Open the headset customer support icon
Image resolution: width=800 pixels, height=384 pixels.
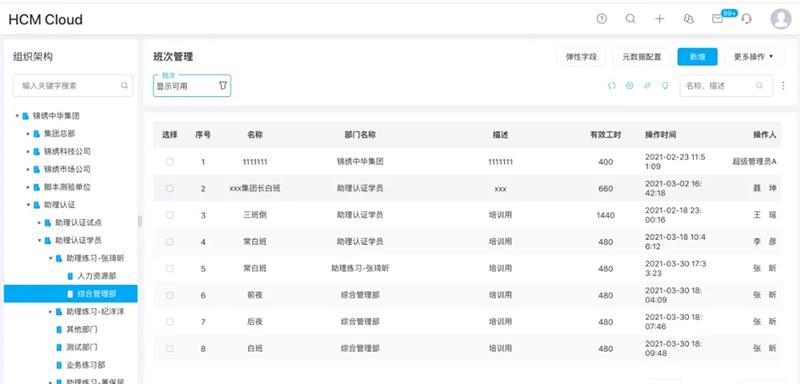[746, 19]
